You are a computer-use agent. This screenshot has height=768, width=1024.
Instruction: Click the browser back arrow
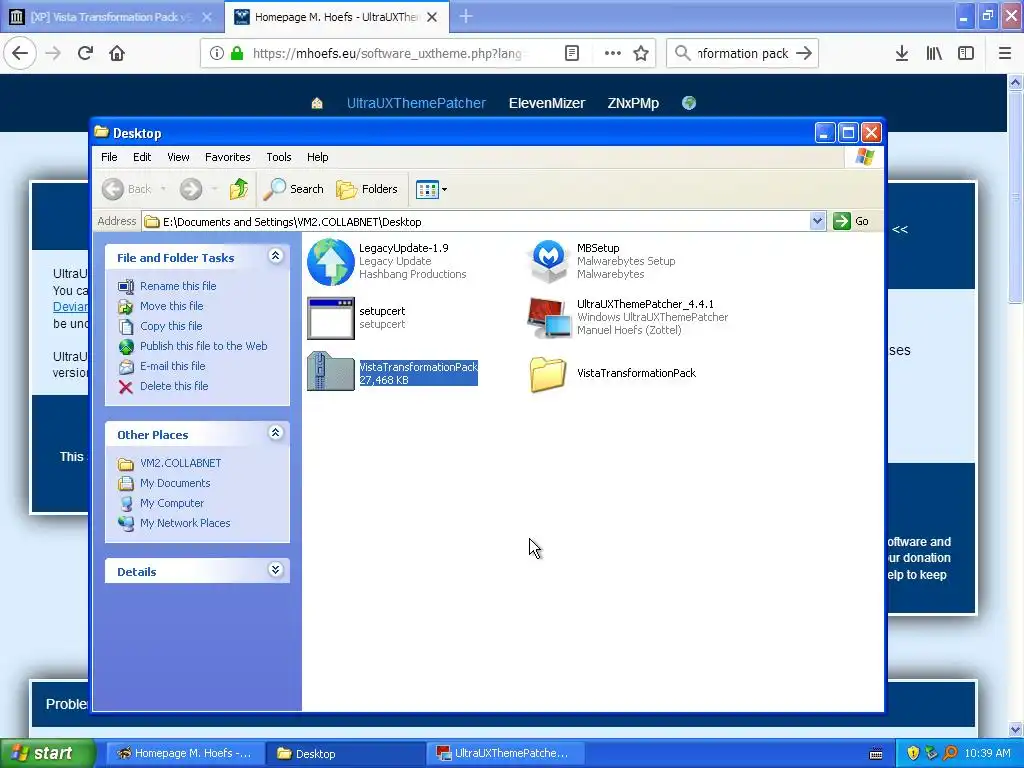pyautogui.click(x=20, y=53)
